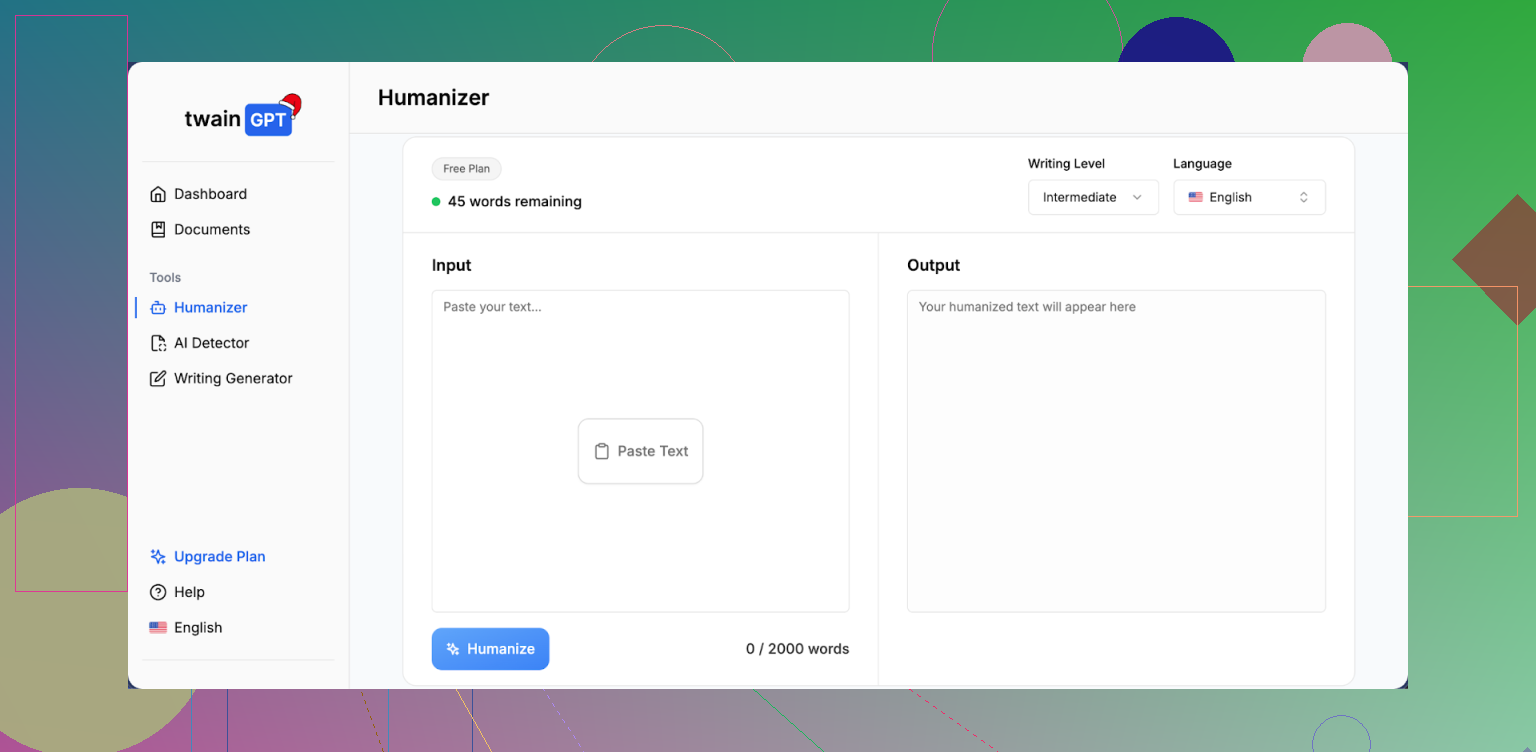
Task: Click the Upgrade Plan sparkle icon
Action: tap(158, 557)
